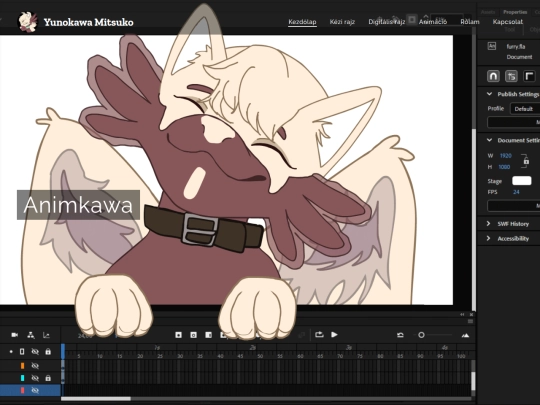Click the reset timeline zoom icon
Viewport: 540px width, 405px height.
(400, 335)
